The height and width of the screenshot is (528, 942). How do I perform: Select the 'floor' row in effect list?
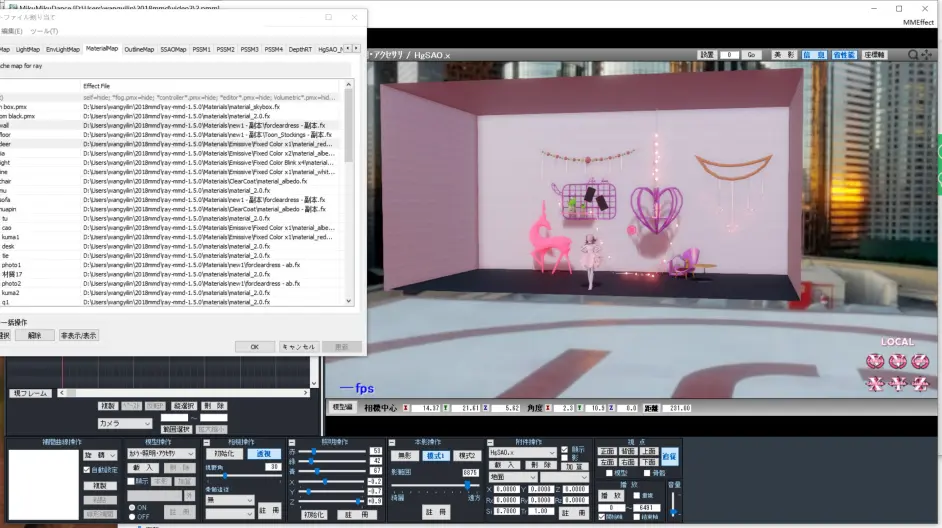(x=168, y=135)
